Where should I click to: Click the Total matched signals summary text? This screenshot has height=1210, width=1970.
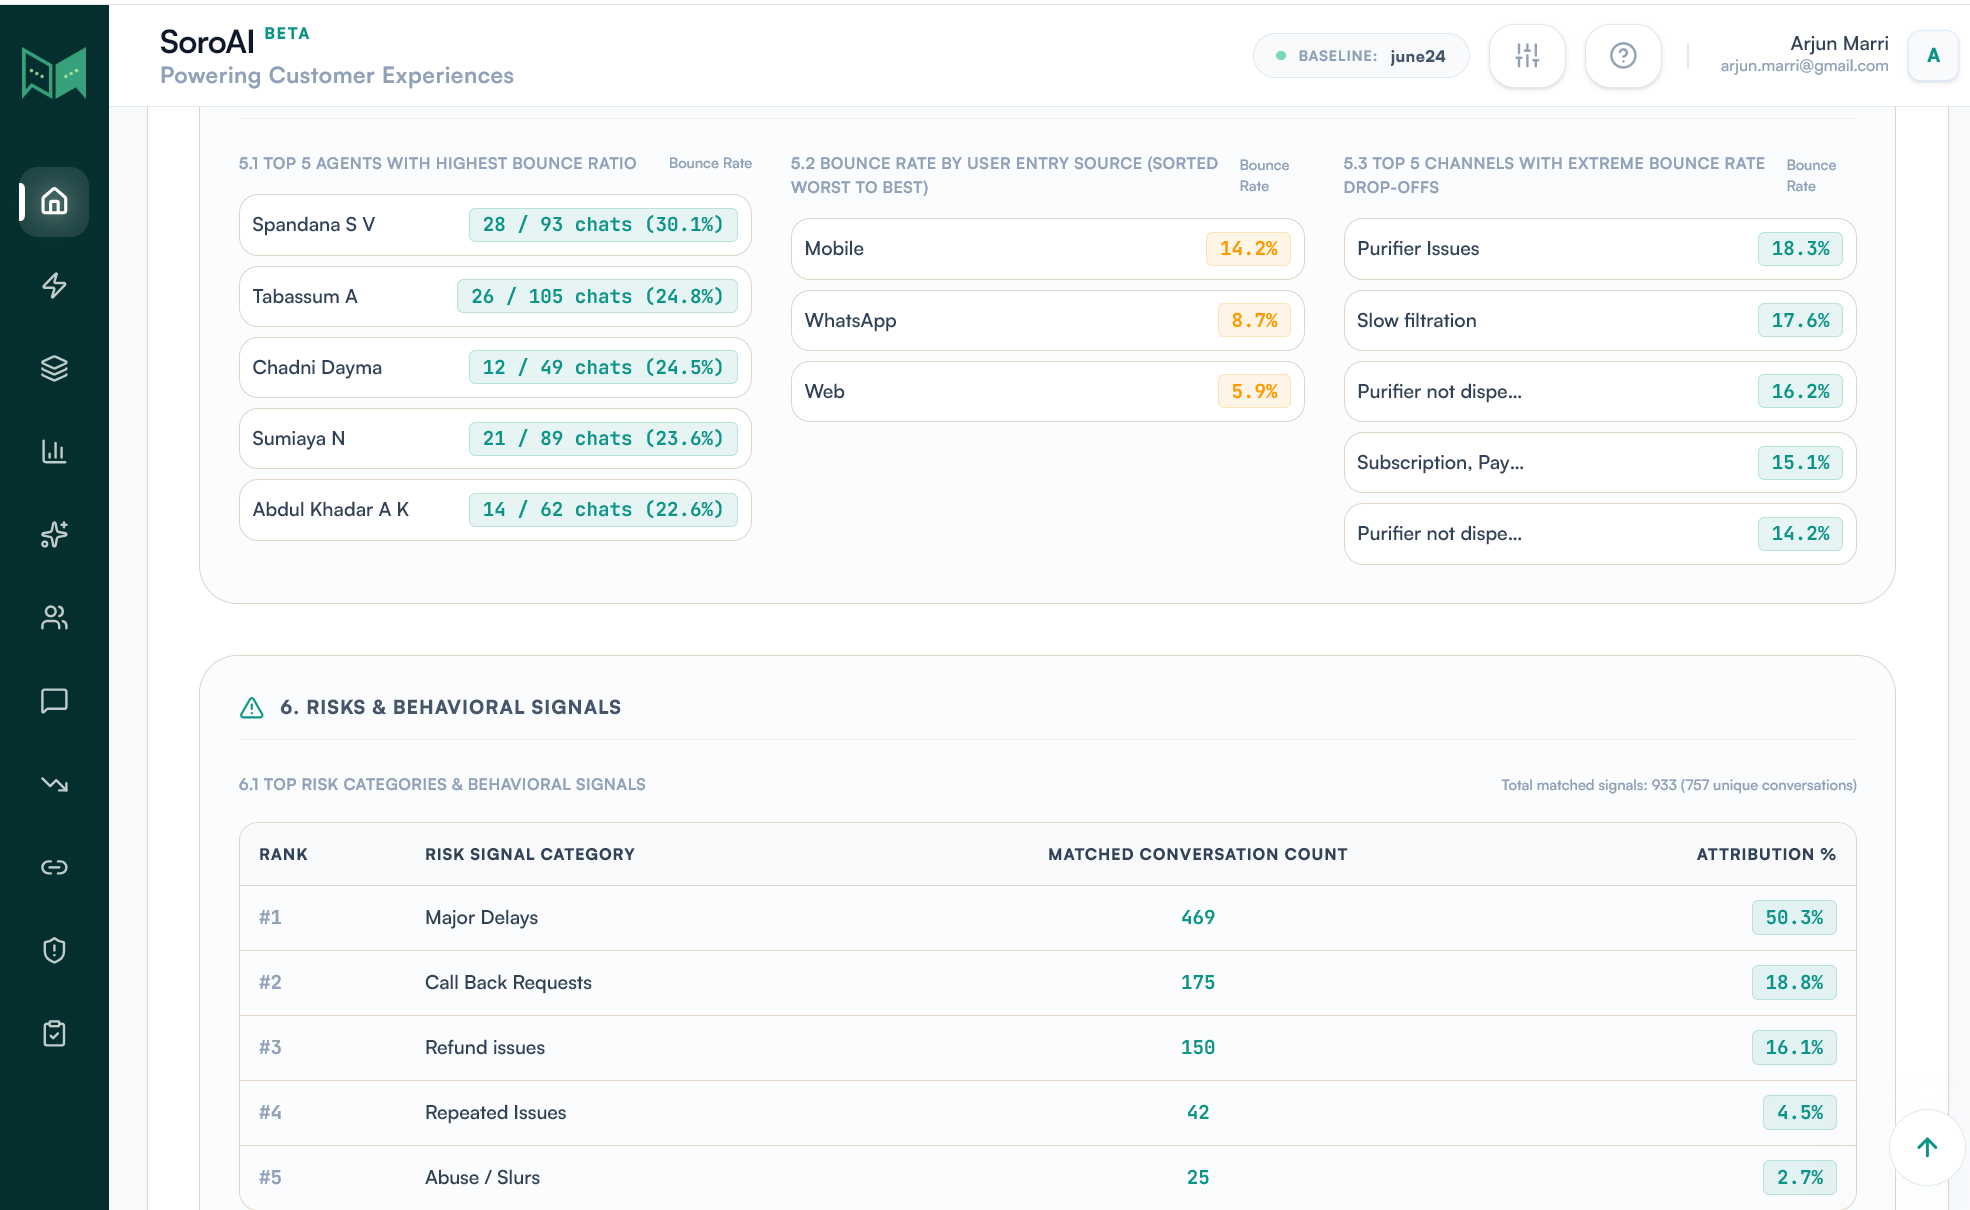coord(1678,785)
